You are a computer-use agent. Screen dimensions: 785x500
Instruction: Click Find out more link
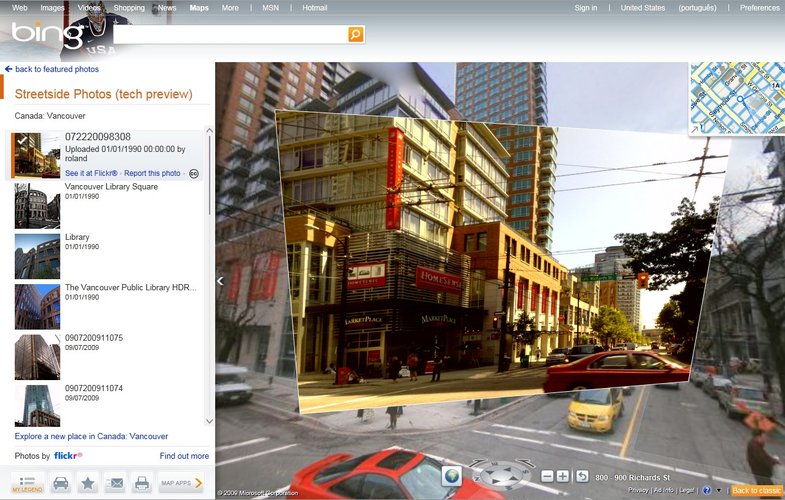(184, 456)
